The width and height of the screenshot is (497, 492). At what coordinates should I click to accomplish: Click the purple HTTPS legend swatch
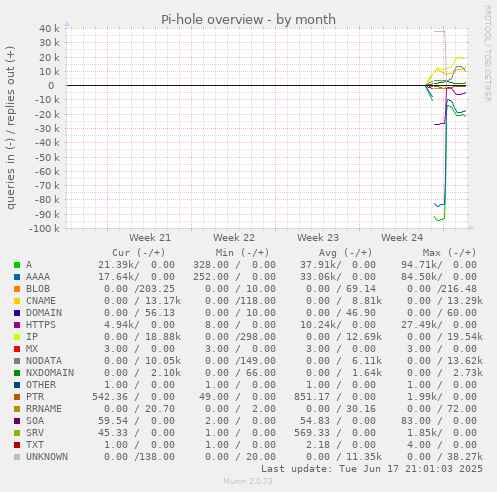[x=17, y=325]
